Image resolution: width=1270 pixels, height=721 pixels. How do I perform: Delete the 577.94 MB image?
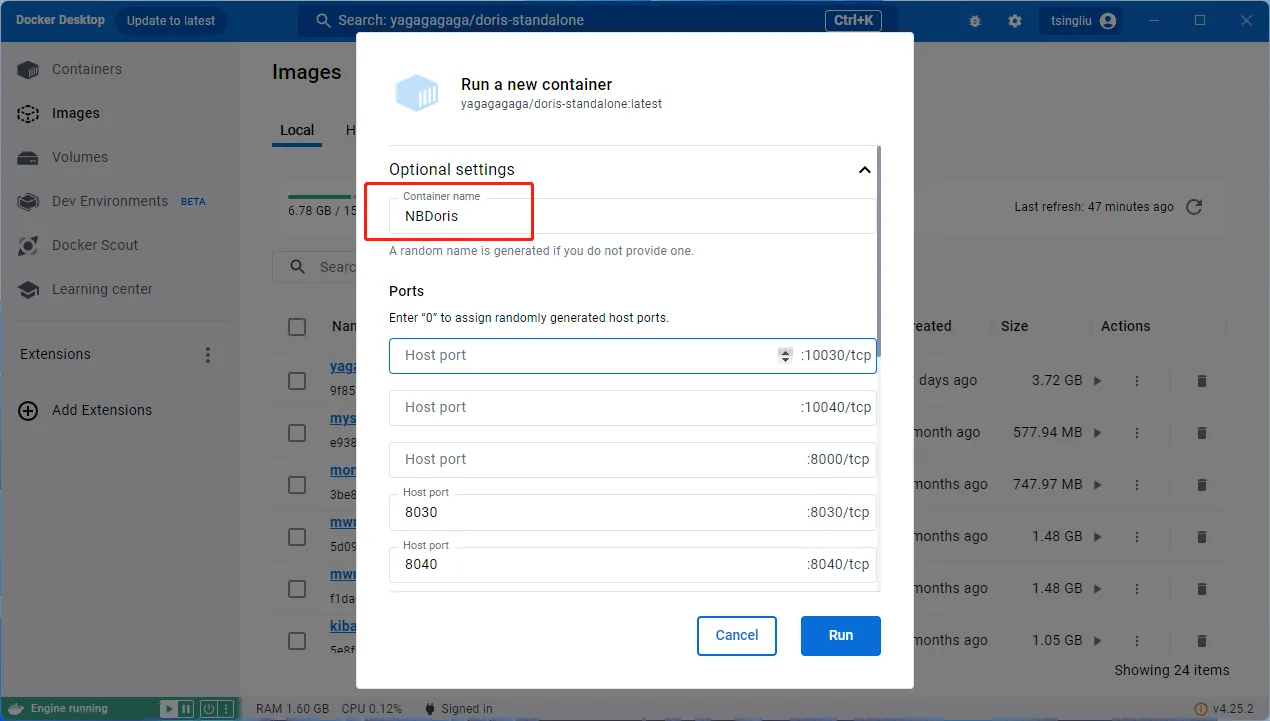coord(1202,433)
